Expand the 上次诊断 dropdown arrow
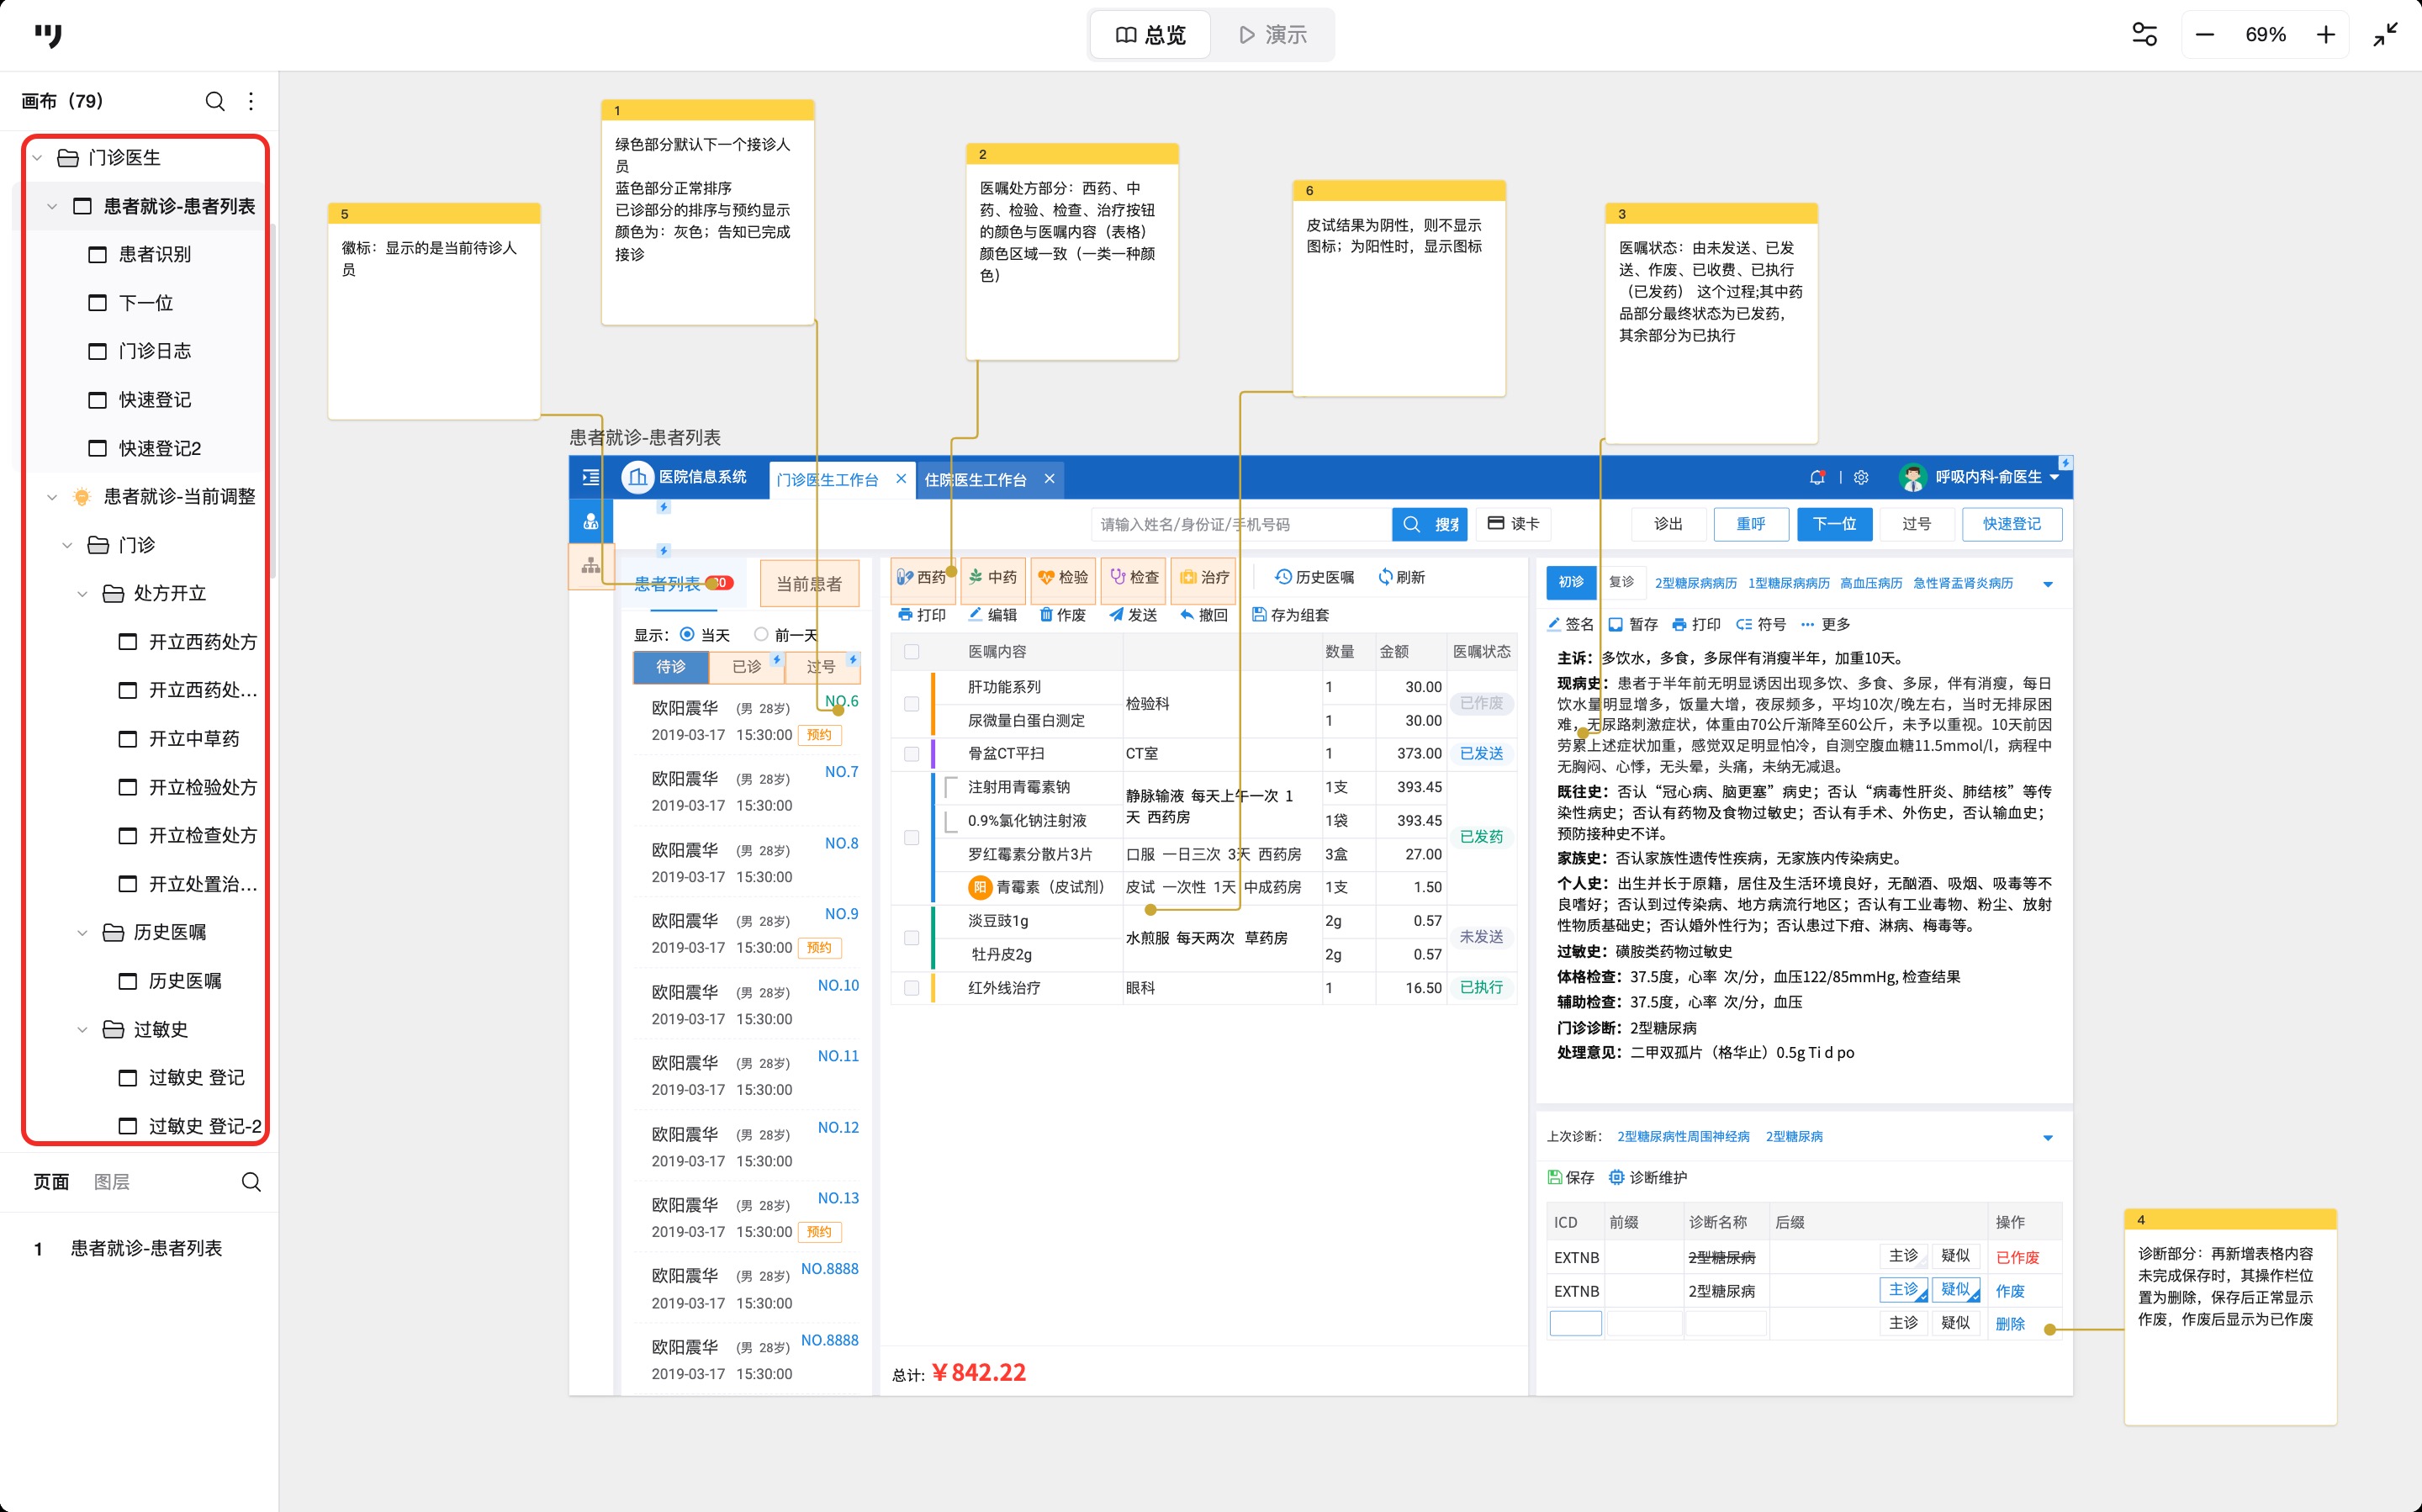 tap(2047, 1138)
